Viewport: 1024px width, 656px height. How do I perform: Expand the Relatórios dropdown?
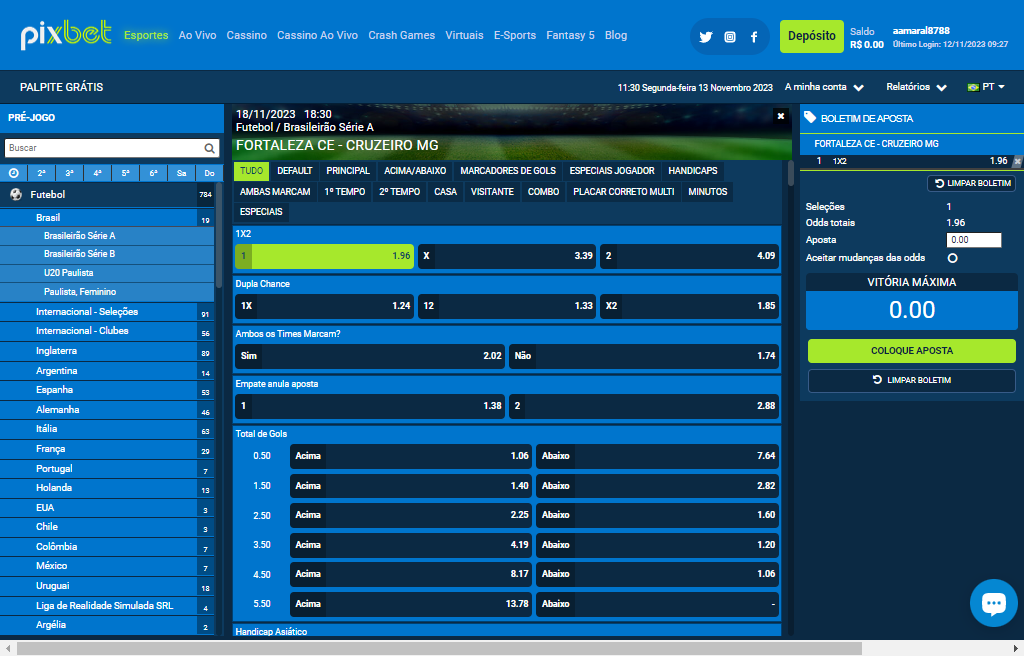tap(916, 87)
